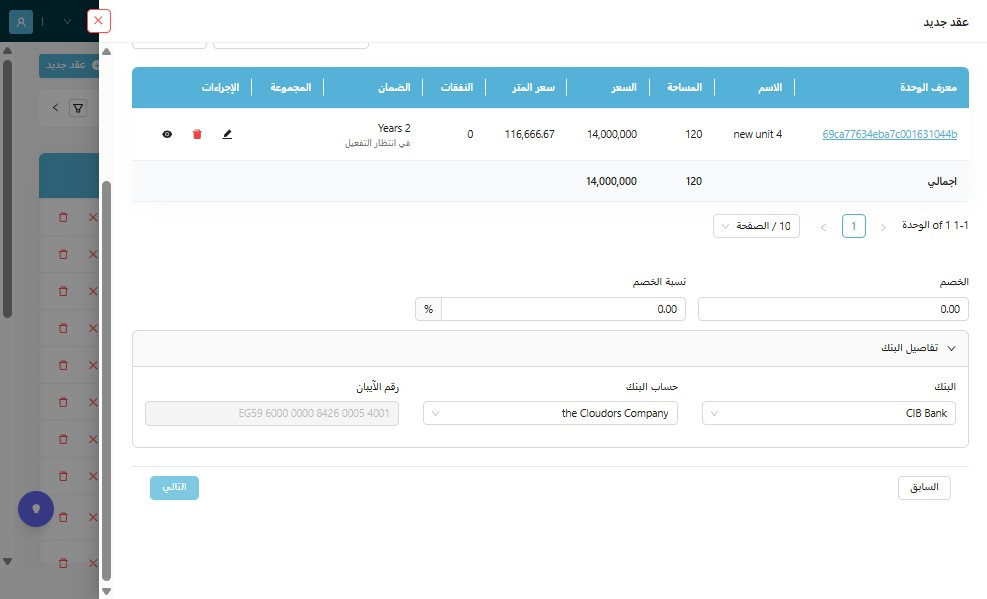The width and height of the screenshot is (987, 599).
Task: Click the النفقات column header
Action: (x=456, y=87)
